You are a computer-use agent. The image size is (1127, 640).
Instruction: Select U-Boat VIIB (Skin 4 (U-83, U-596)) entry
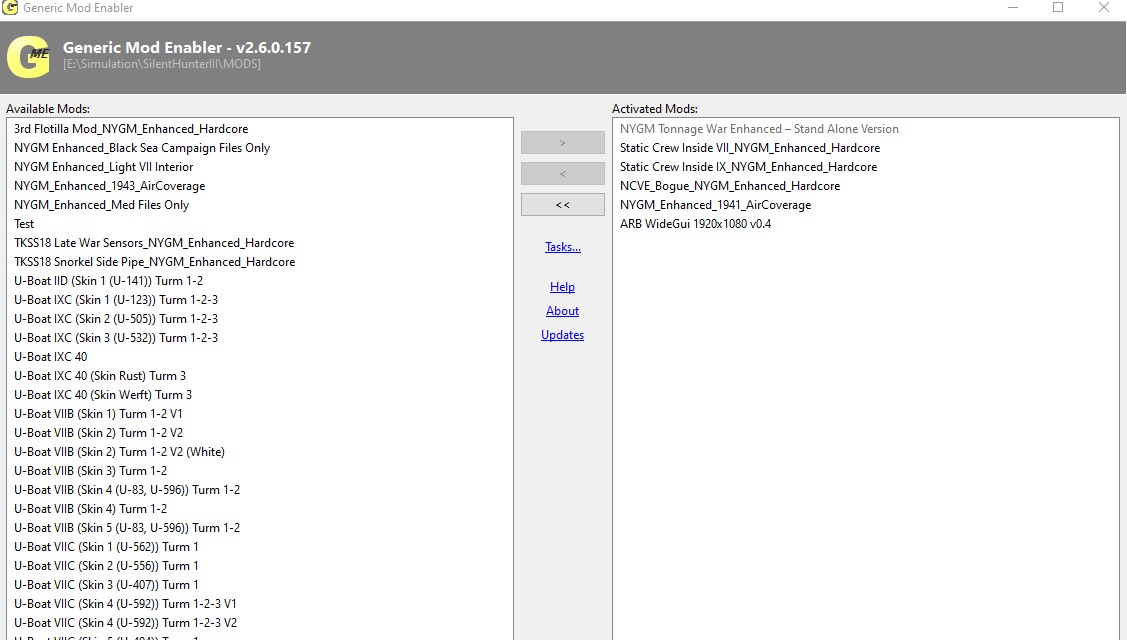pyautogui.click(x=127, y=490)
